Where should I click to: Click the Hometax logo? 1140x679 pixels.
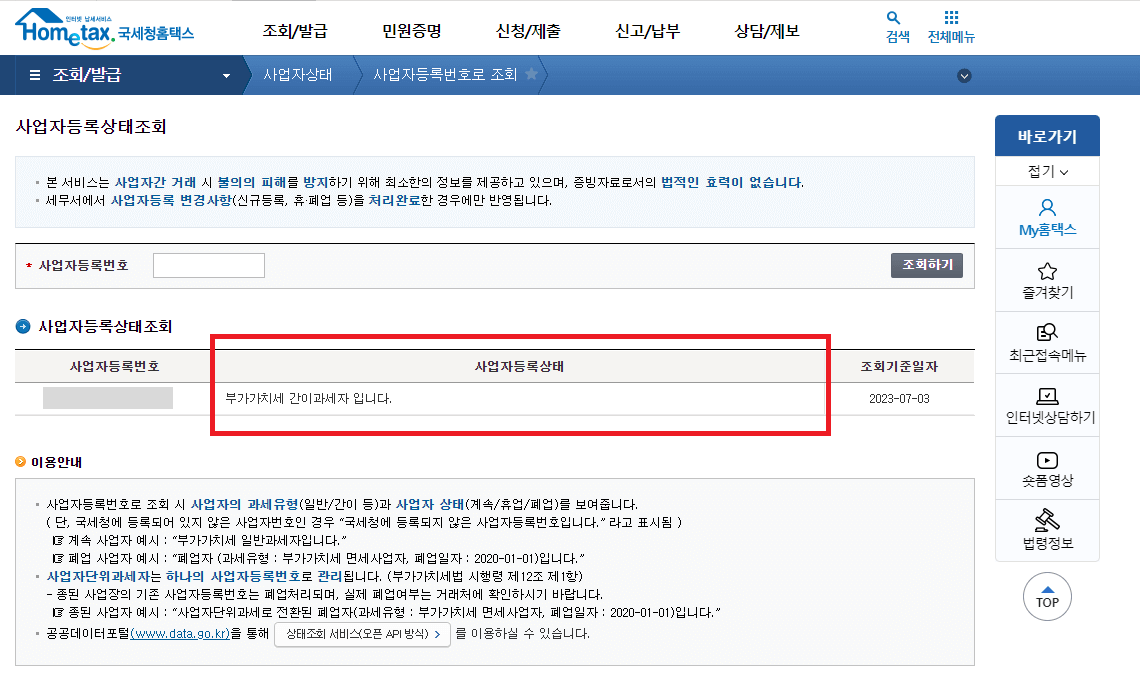65,27
